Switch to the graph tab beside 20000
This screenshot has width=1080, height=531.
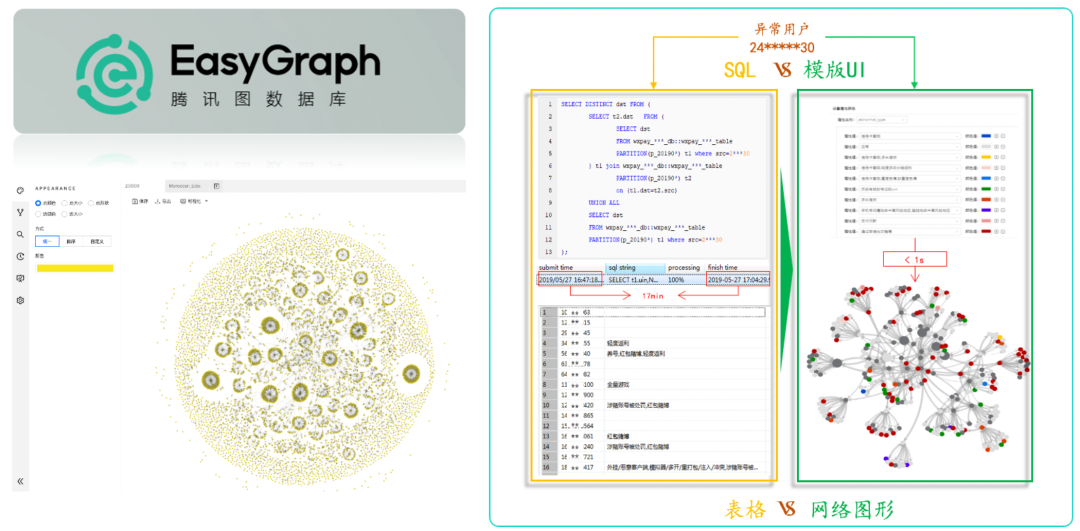[185, 186]
